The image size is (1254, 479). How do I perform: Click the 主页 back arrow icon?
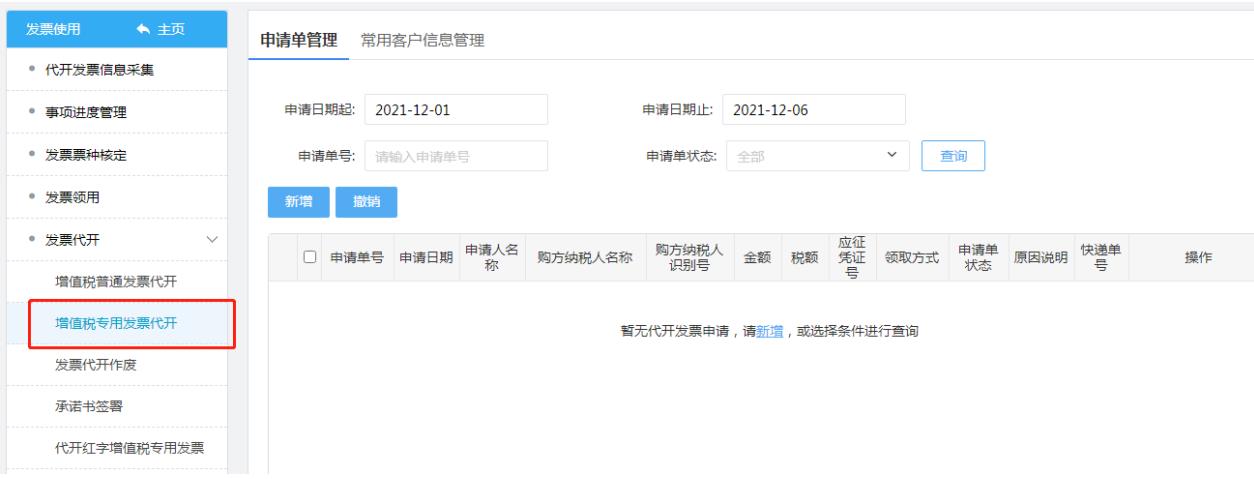(x=151, y=28)
